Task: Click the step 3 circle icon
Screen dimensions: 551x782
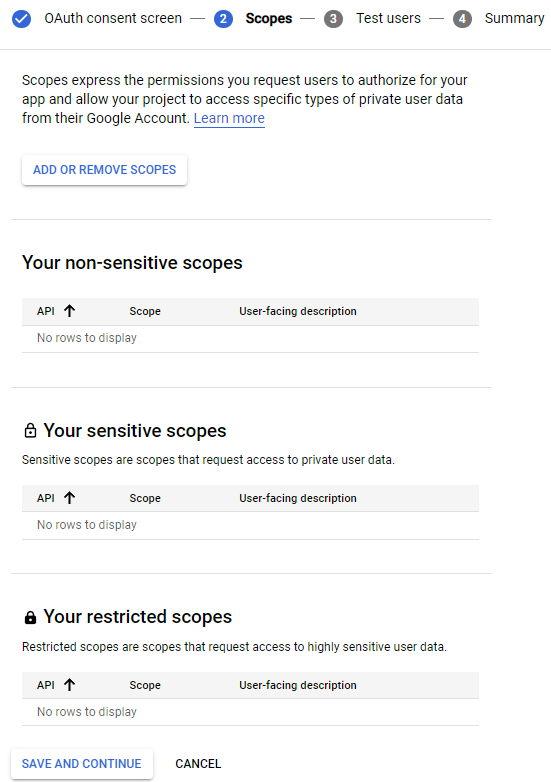Action: click(x=333, y=19)
